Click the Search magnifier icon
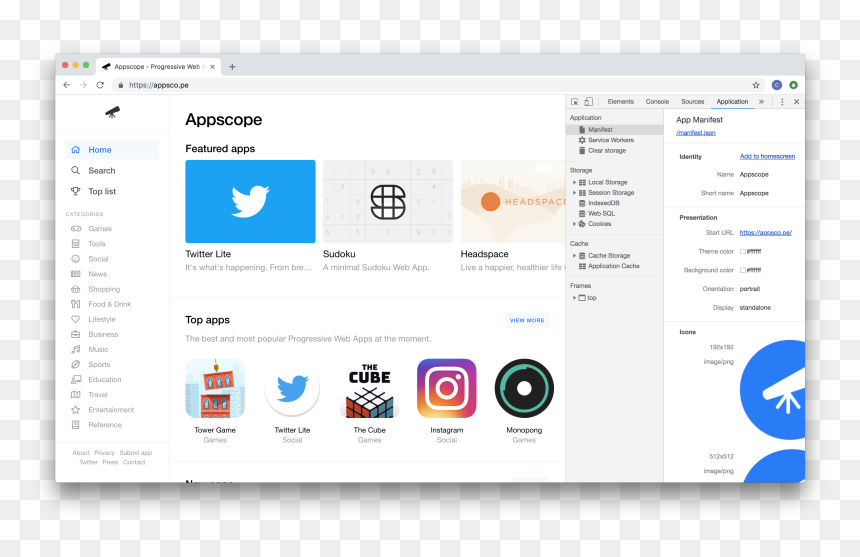 point(76,170)
